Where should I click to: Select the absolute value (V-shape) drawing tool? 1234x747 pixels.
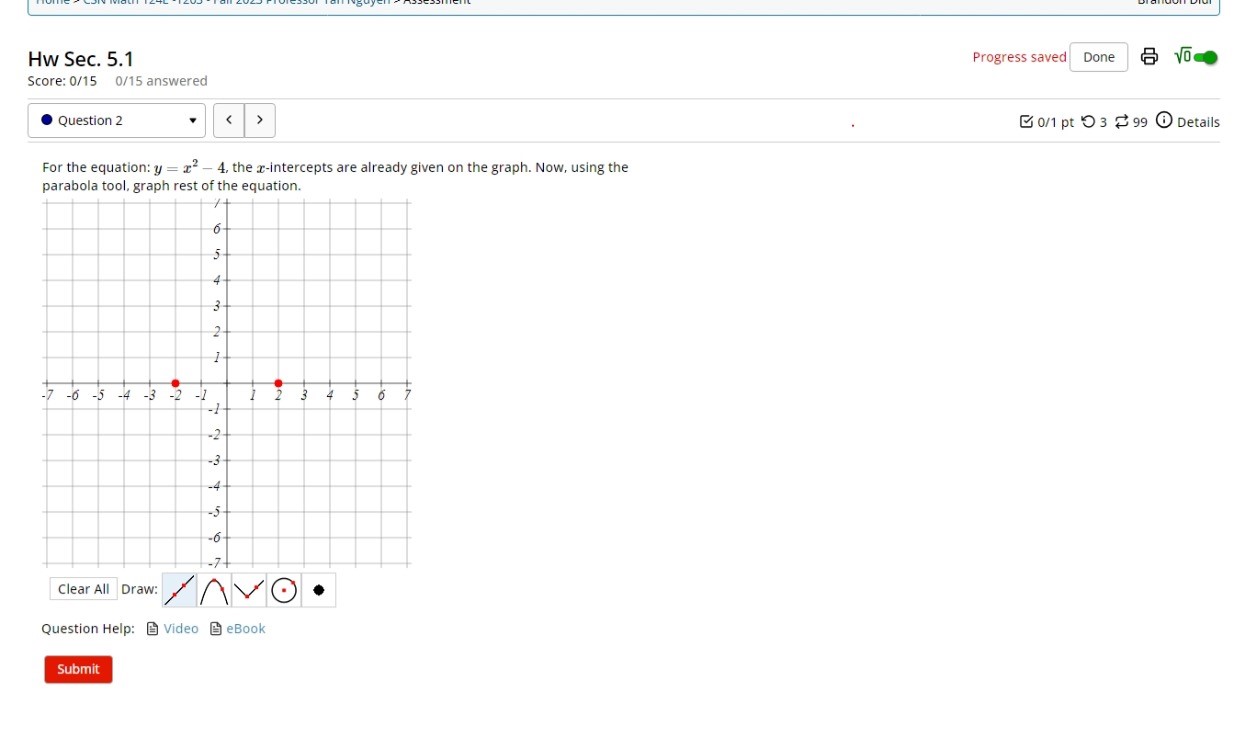coord(248,590)
